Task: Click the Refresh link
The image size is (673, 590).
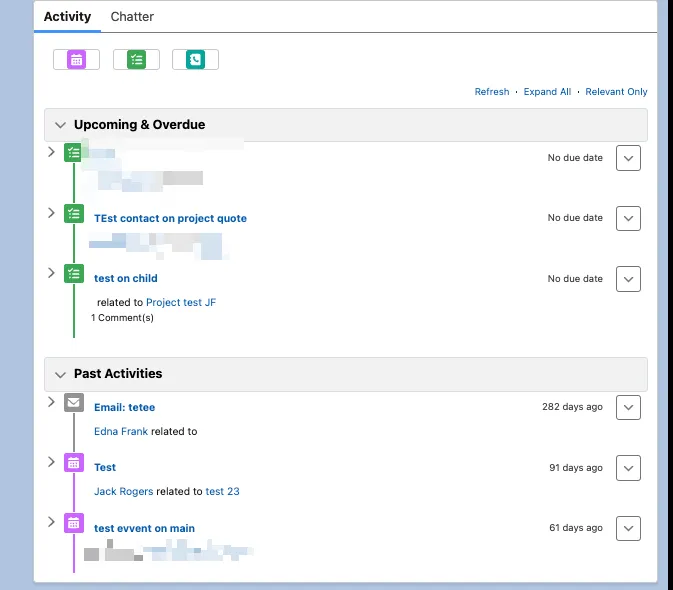Action: click(x=492, y=92)
